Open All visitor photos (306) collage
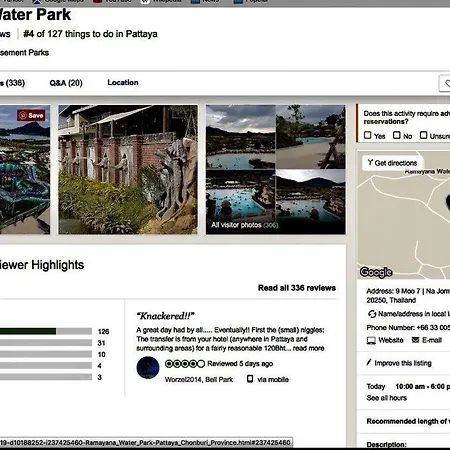Image resolution: width=450 pixels, height=450 pixels. click(276, 169)
